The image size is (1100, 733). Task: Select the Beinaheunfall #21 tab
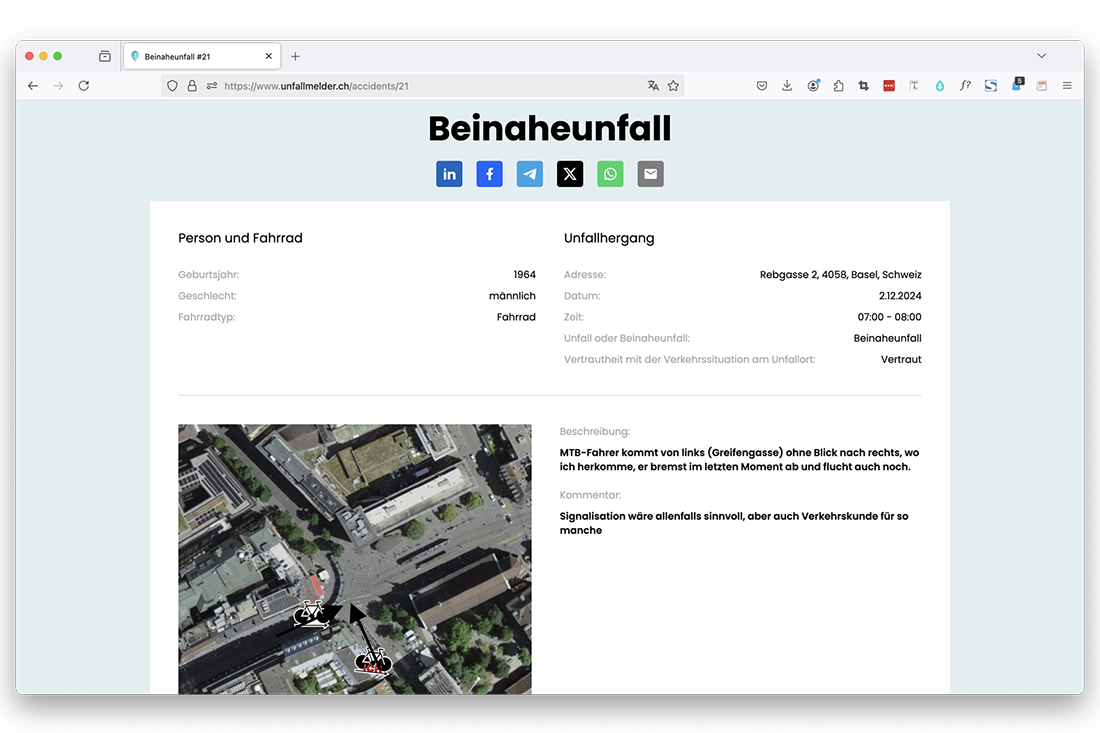tap(202, 56)
